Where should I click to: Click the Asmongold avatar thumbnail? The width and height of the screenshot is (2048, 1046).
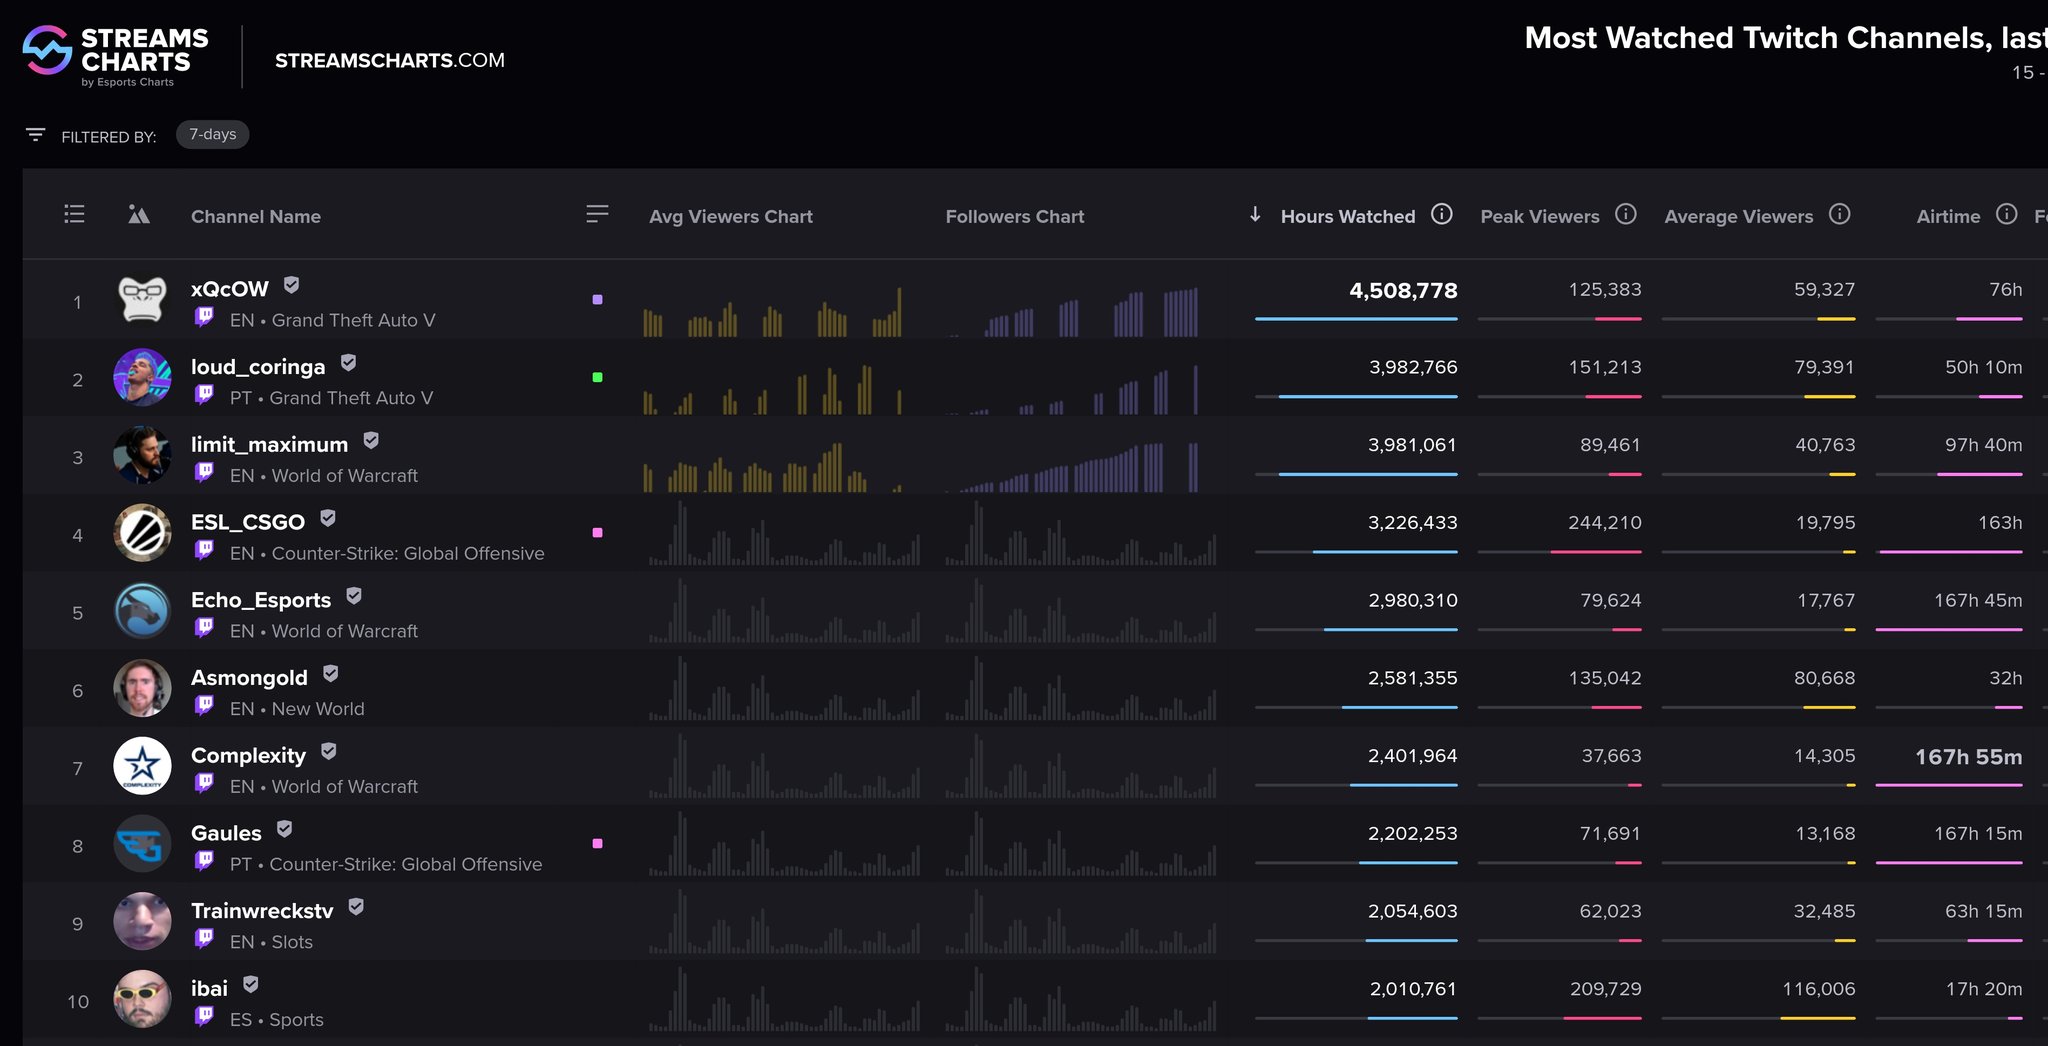tap(142, 688)
